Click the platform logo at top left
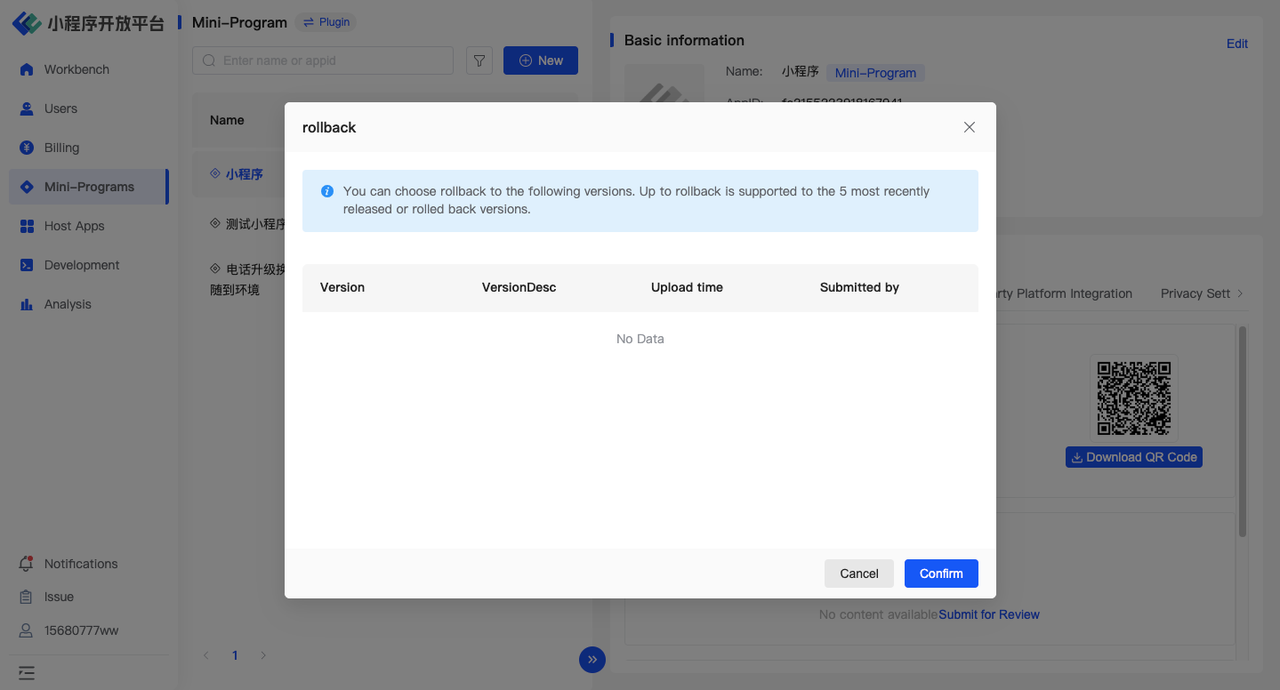The height and width of the screenshot is (690, 1280). click(x=88, y=23)
